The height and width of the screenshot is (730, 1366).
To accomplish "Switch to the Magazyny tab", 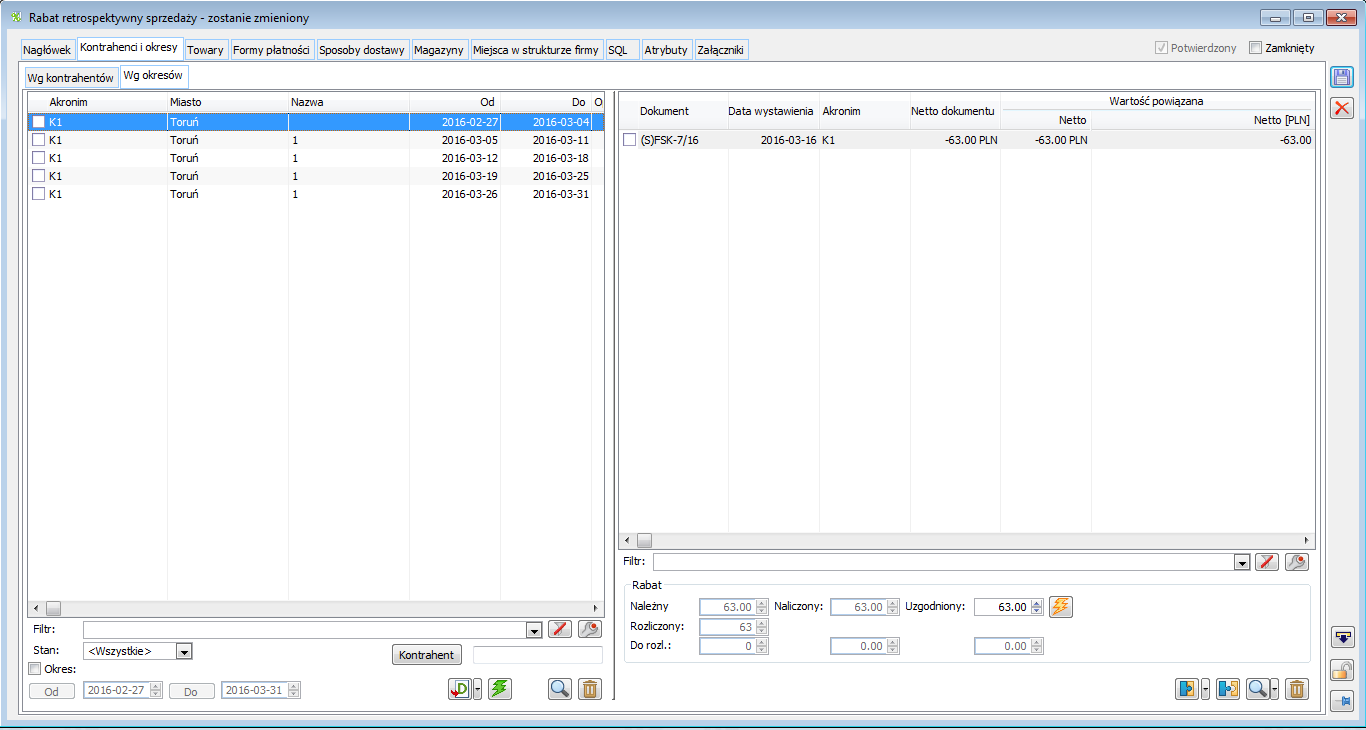I will (439, 49).
